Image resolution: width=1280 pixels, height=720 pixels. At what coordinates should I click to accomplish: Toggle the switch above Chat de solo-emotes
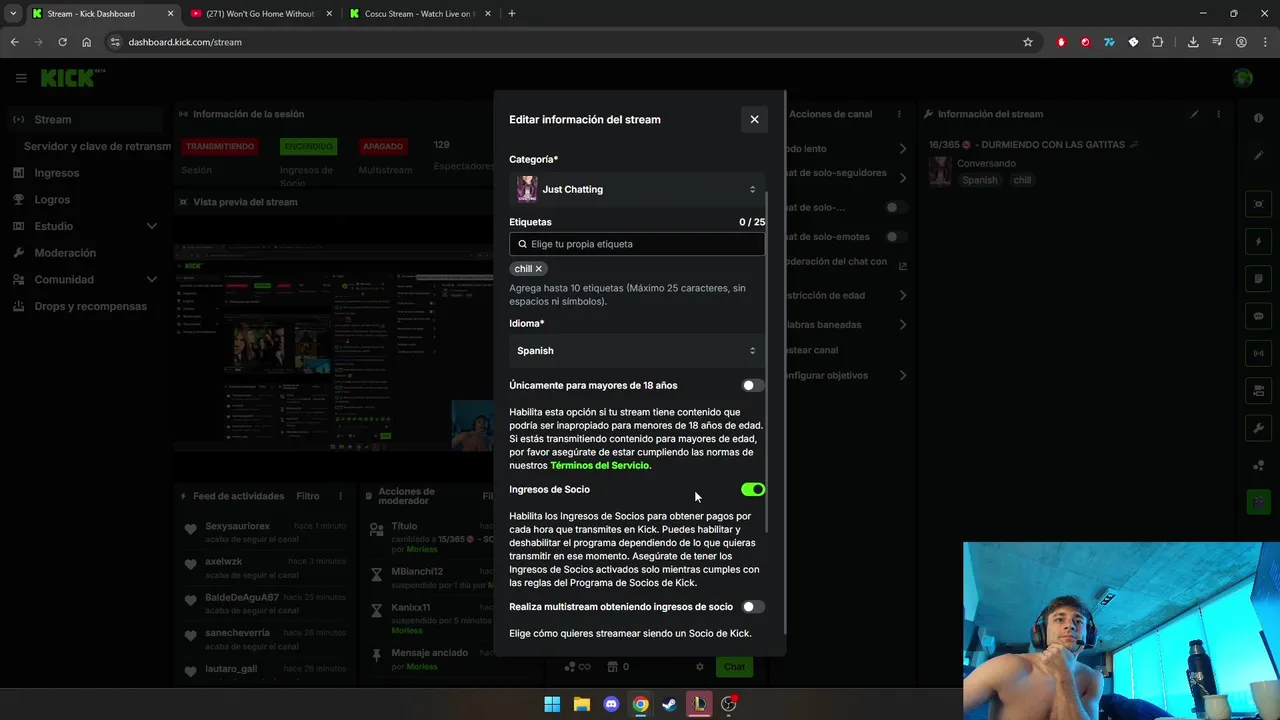tap(896, 207)
